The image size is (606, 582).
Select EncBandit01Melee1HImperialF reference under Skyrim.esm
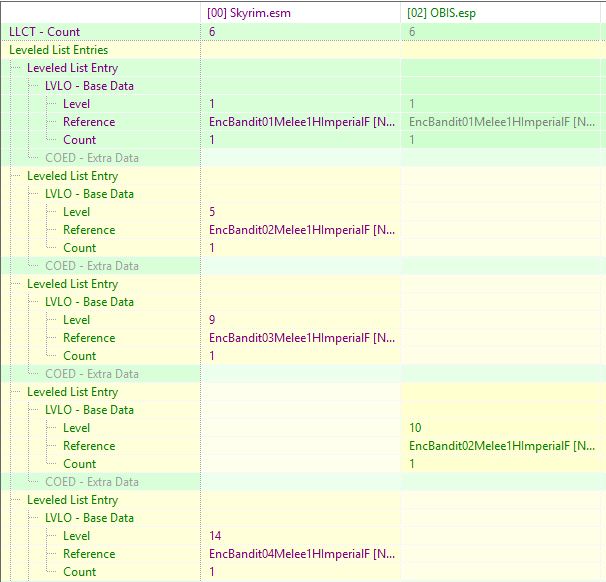pyautogui.click(x=302, y=122)
